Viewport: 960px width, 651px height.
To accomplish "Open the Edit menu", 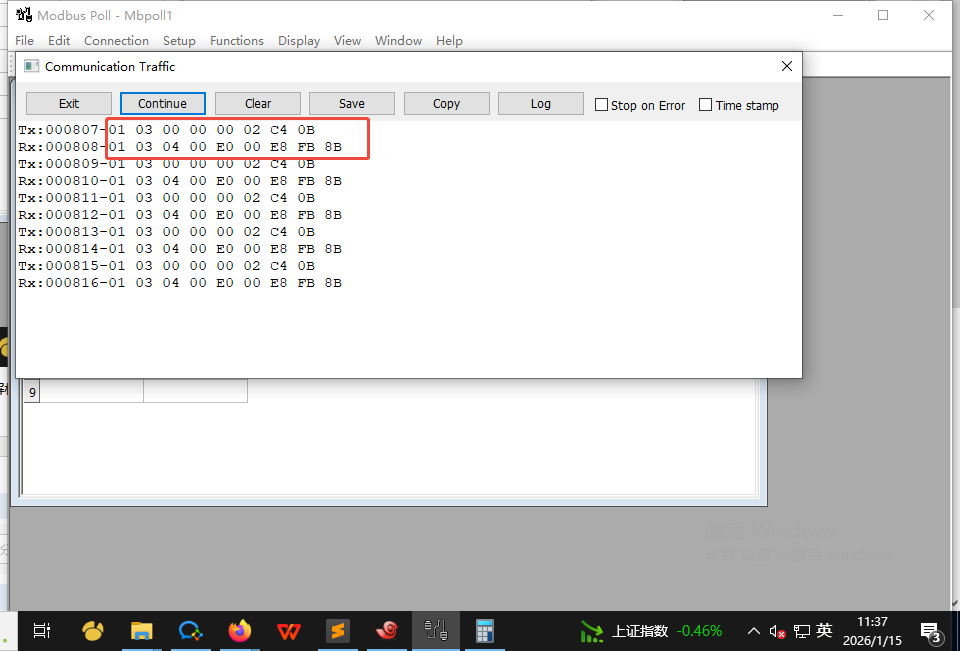I will coord(59,40).
